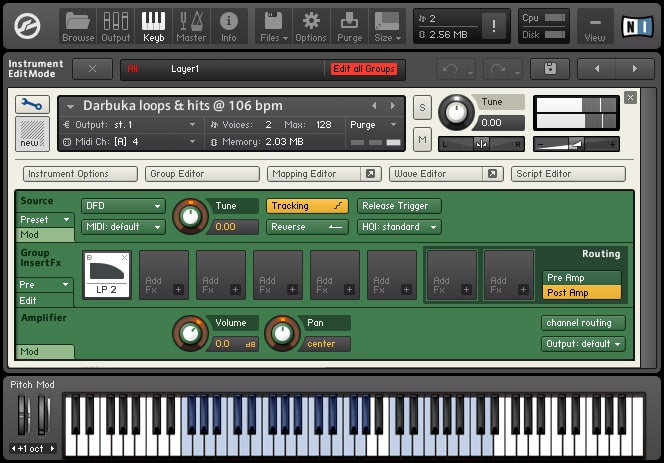Open the Browse panel

click(78, 26)
